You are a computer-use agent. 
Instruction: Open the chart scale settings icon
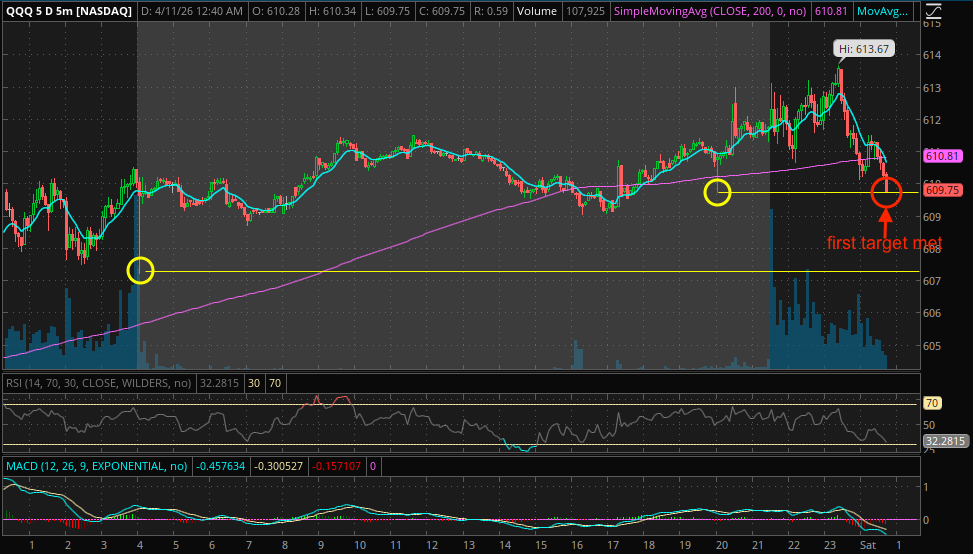click(933, 11)
